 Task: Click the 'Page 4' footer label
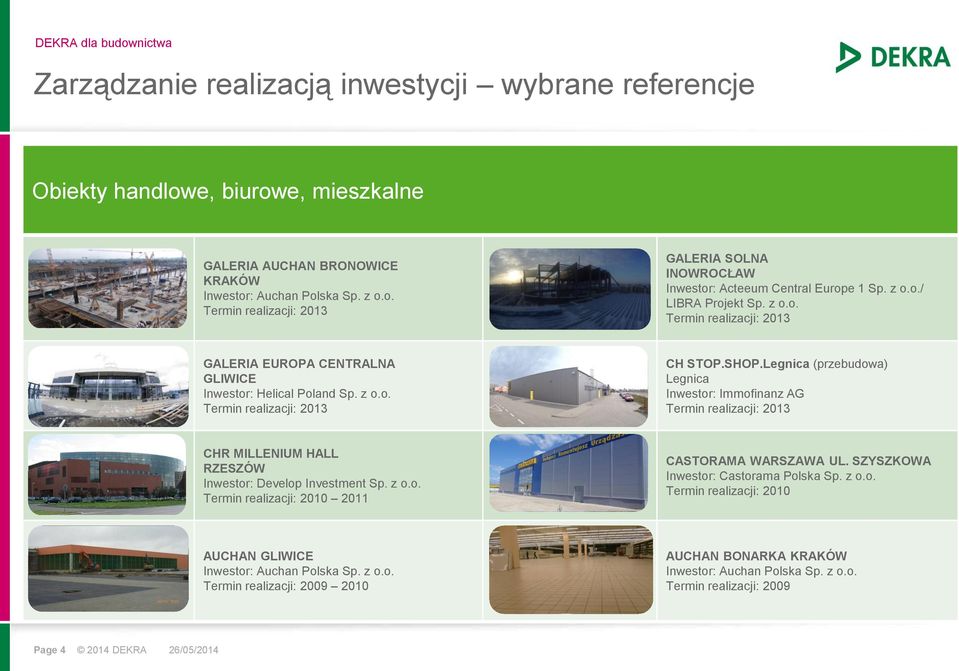click(50, 650)
